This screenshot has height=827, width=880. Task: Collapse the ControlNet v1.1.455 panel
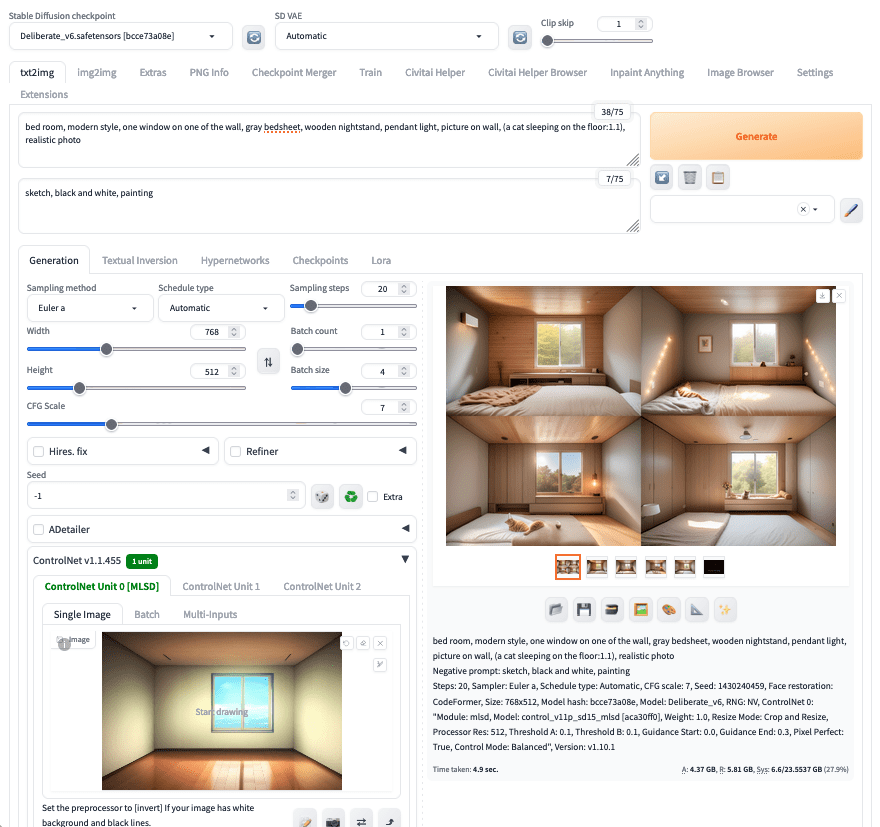pyautogui.click(x=405, y=559)
